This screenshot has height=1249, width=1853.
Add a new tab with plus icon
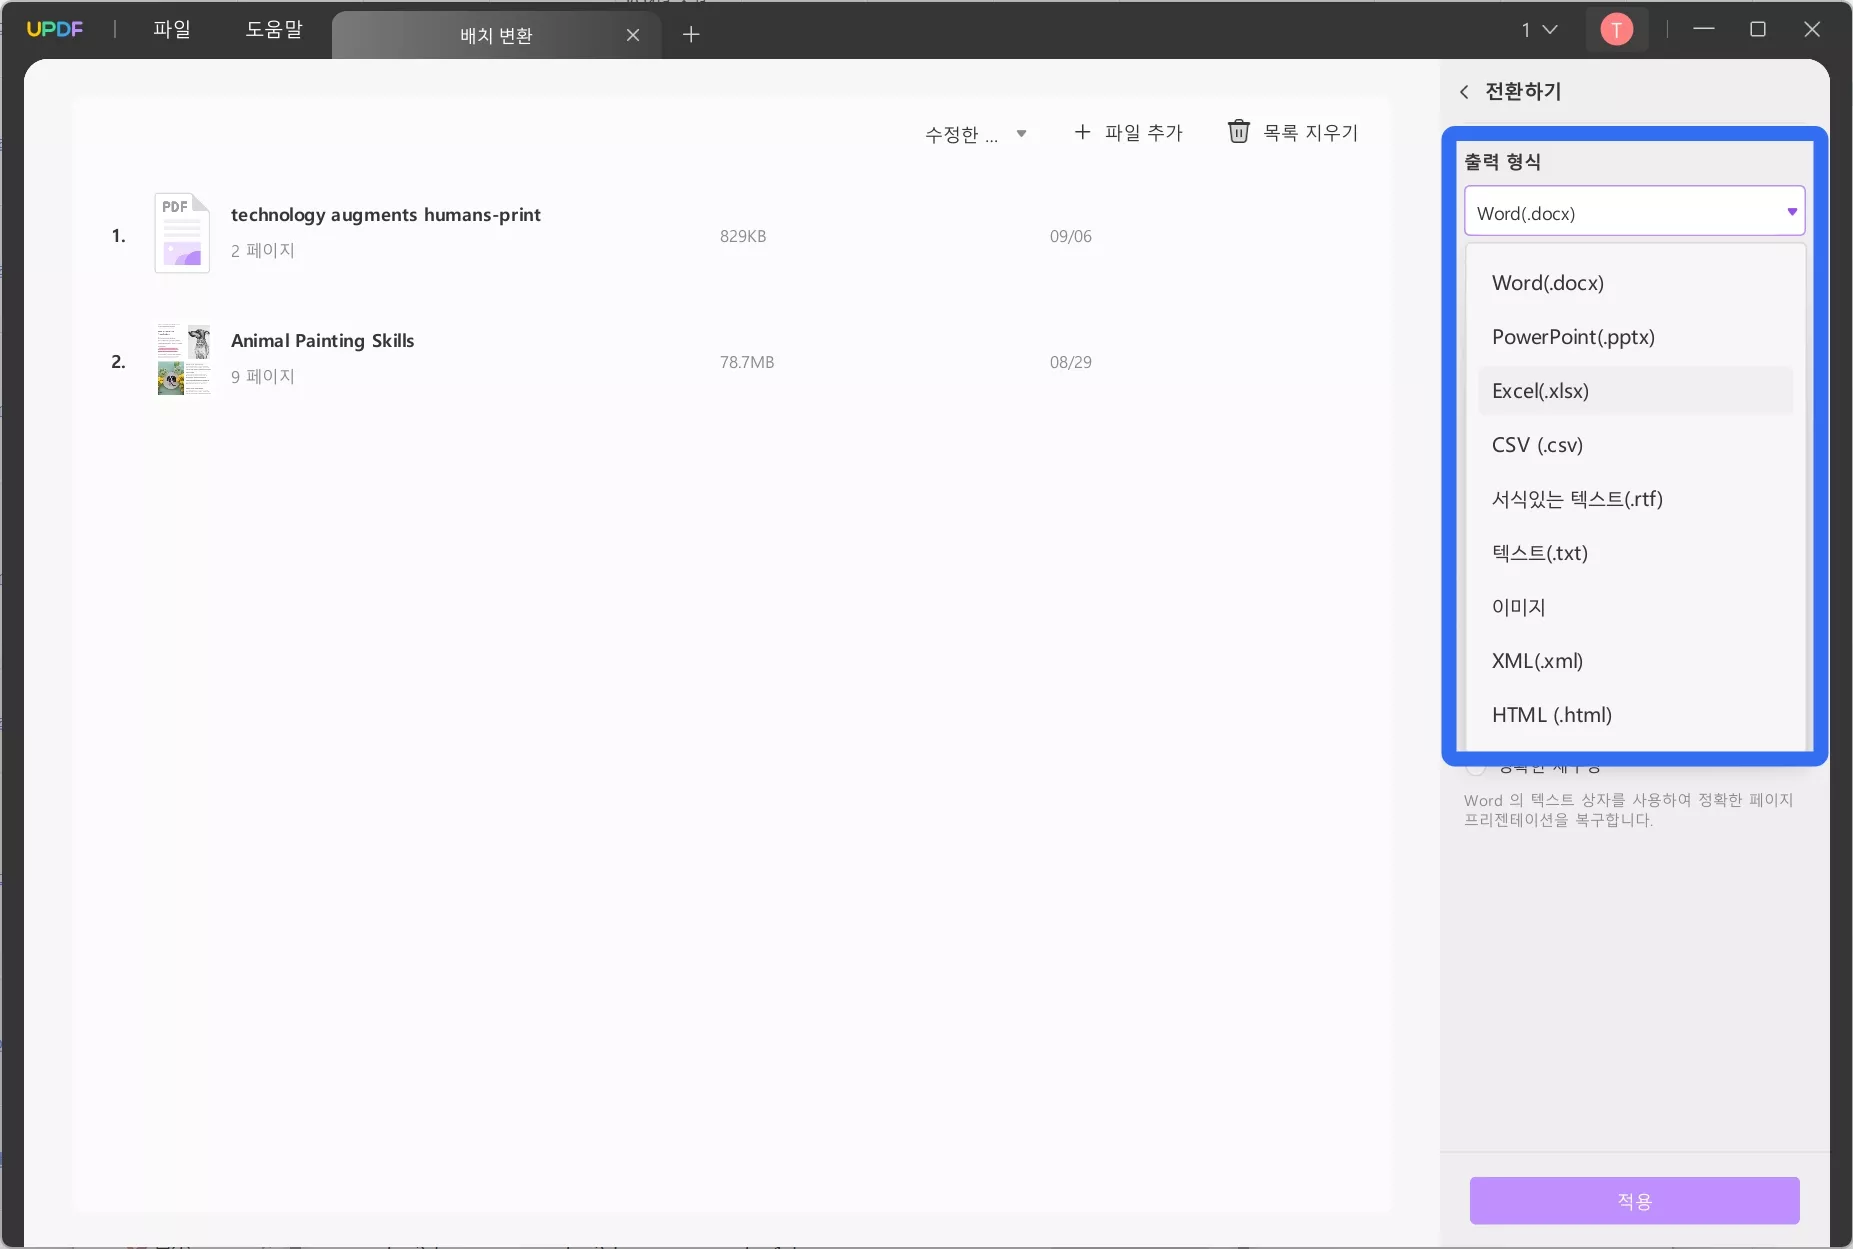point(691,35)
